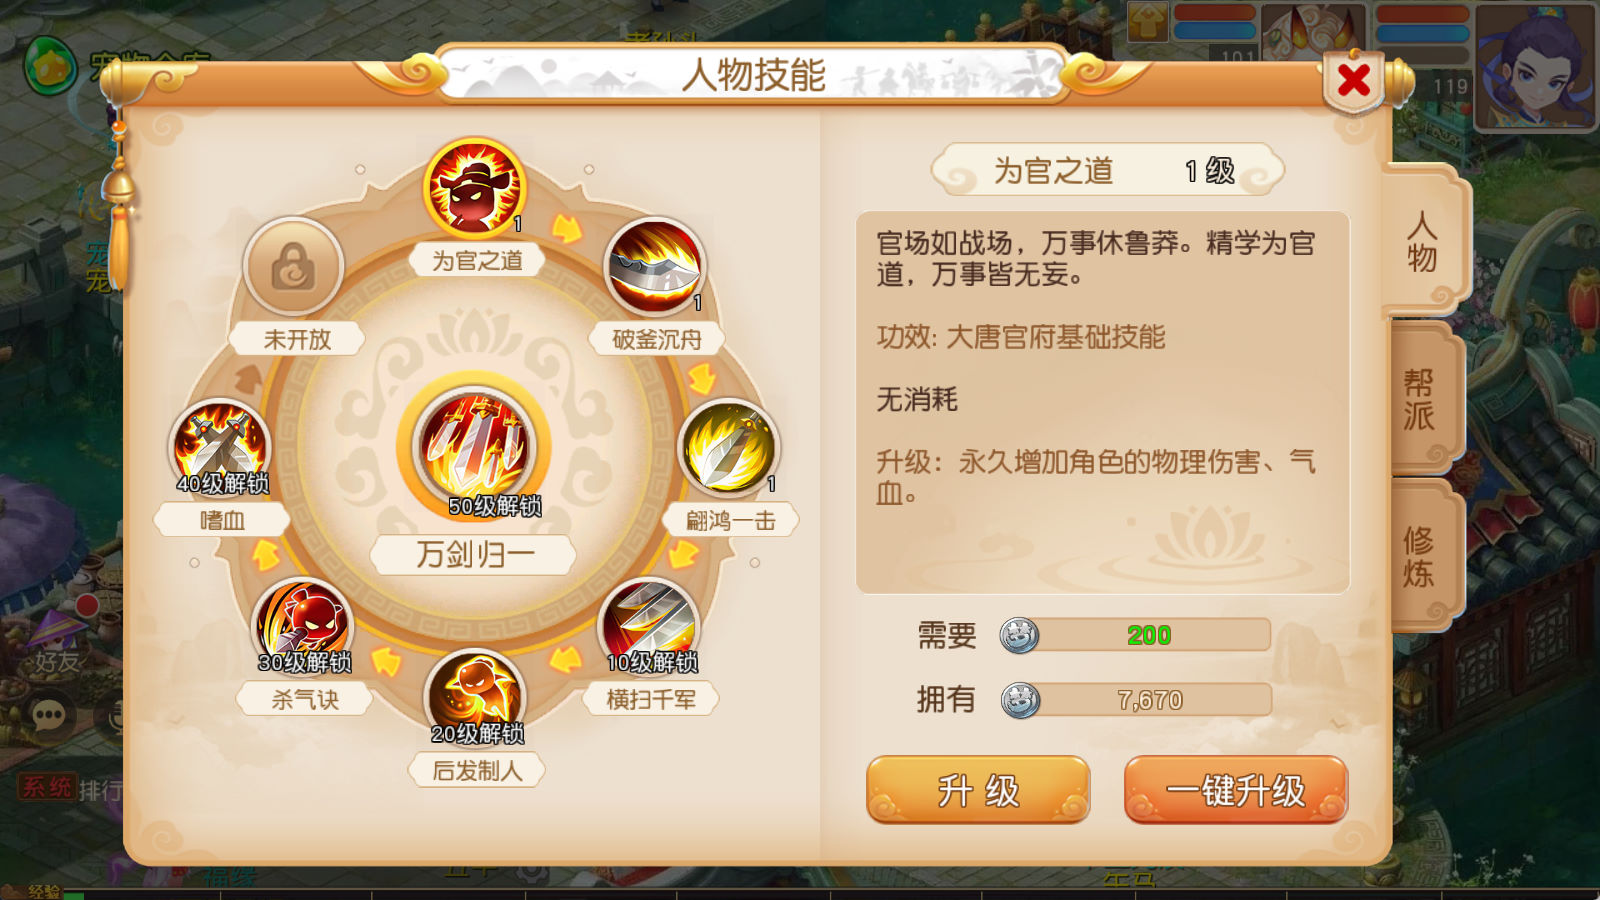The image size is (1600, 900).
Task: Open the chat bubble icon
Action: (x=49, y=714)
